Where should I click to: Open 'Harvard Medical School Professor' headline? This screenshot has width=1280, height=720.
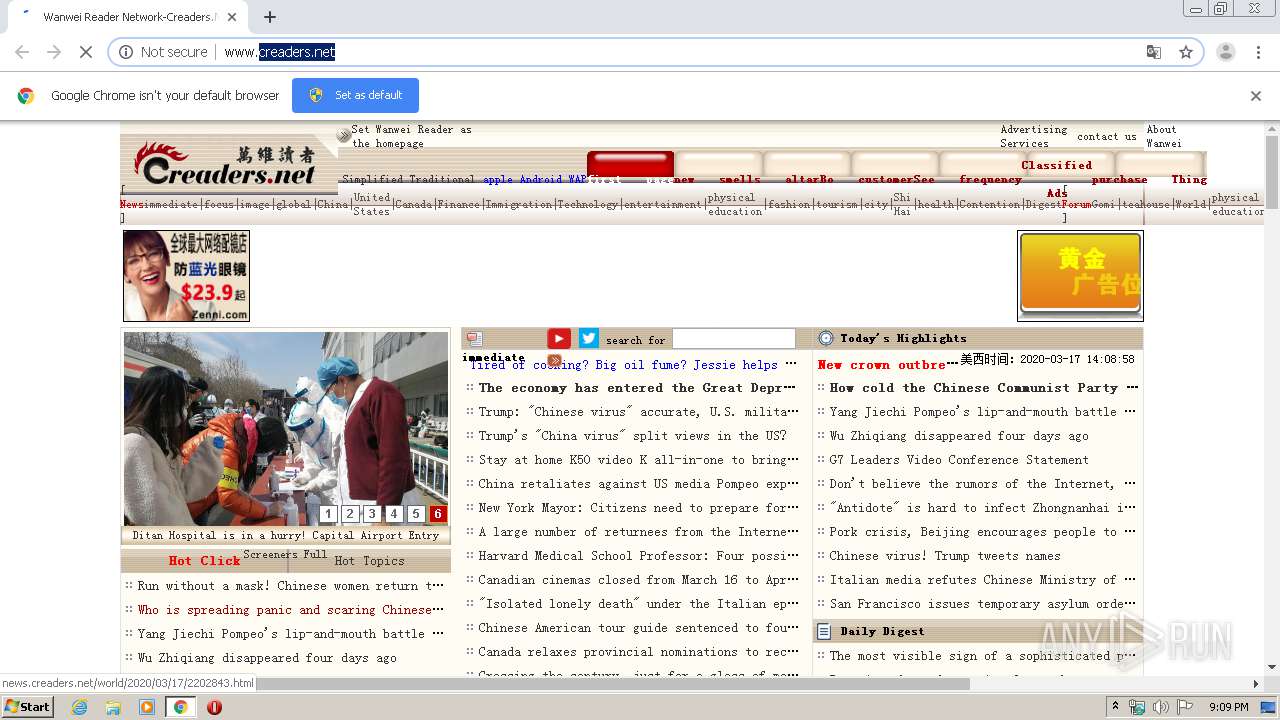coord(638,556)
